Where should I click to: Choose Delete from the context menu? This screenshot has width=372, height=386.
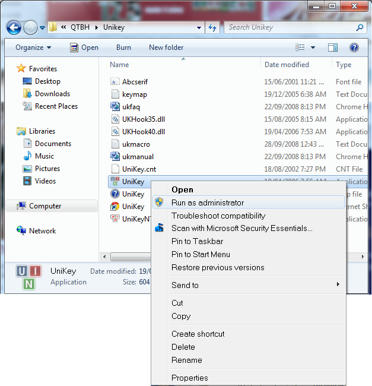[x=248, y=347]
